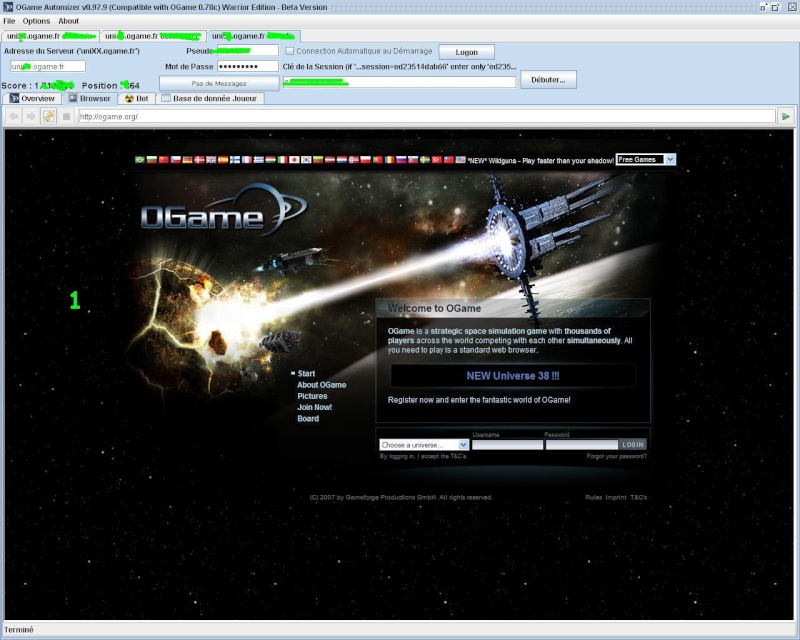Select the Greece flag
The width and height of the screenshot is (800, 640).
(x=259, y=160)
